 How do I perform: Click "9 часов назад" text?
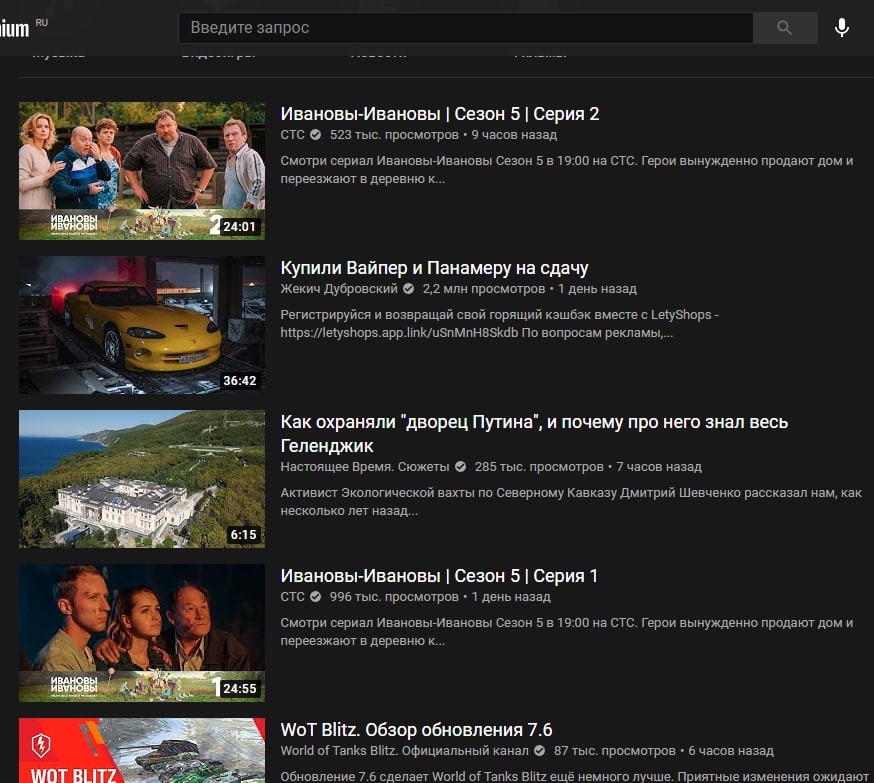514,135
